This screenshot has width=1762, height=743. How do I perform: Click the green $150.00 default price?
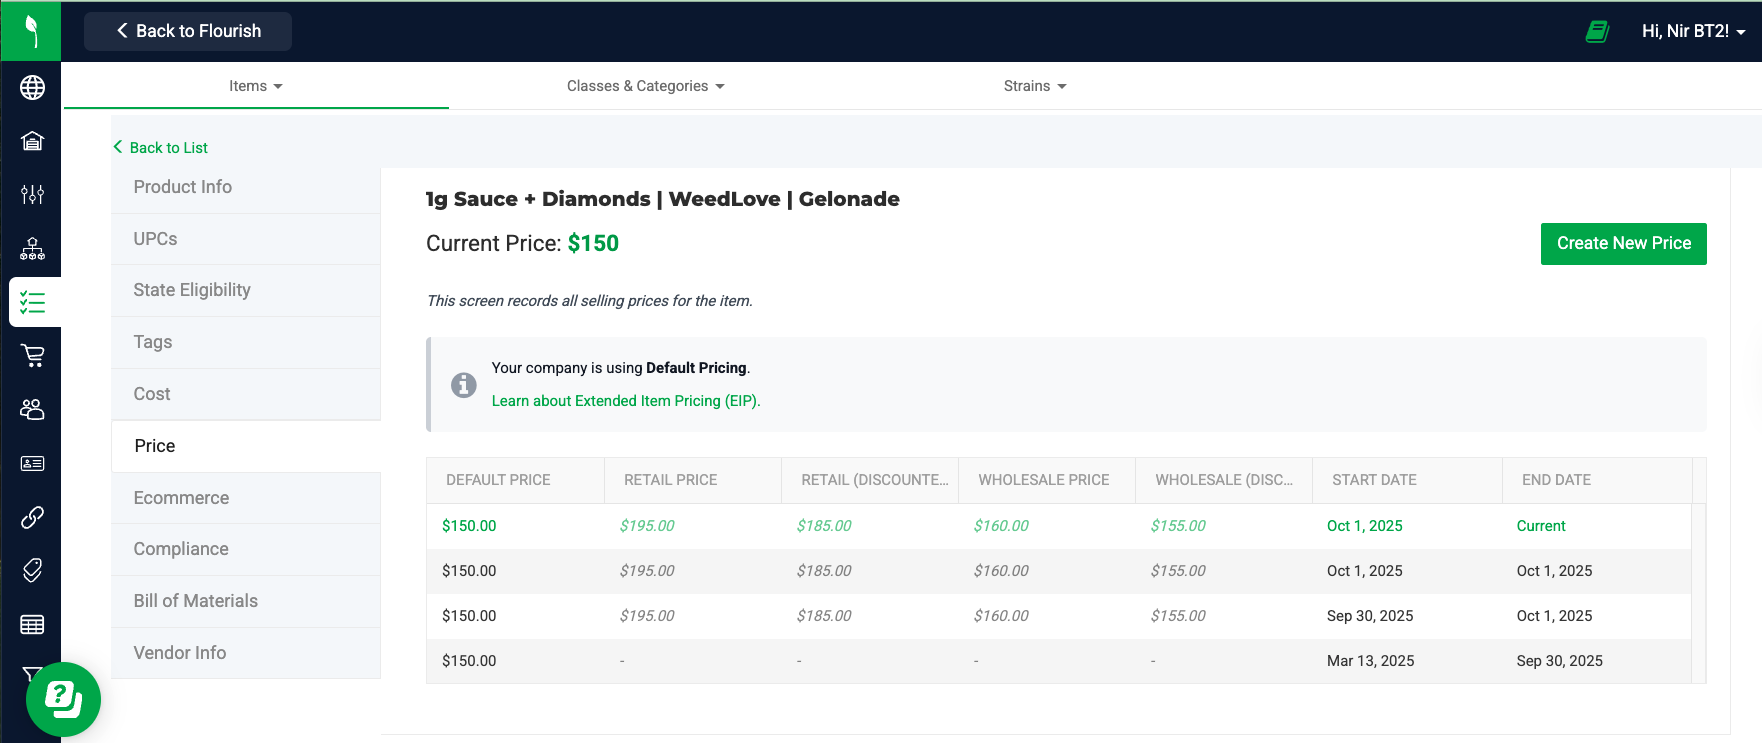pos(469,526)
